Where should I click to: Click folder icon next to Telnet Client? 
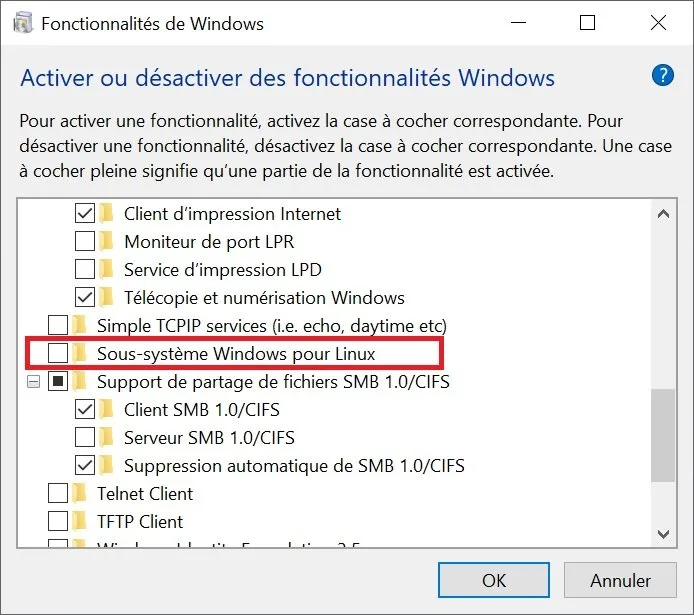pos(80,493)
